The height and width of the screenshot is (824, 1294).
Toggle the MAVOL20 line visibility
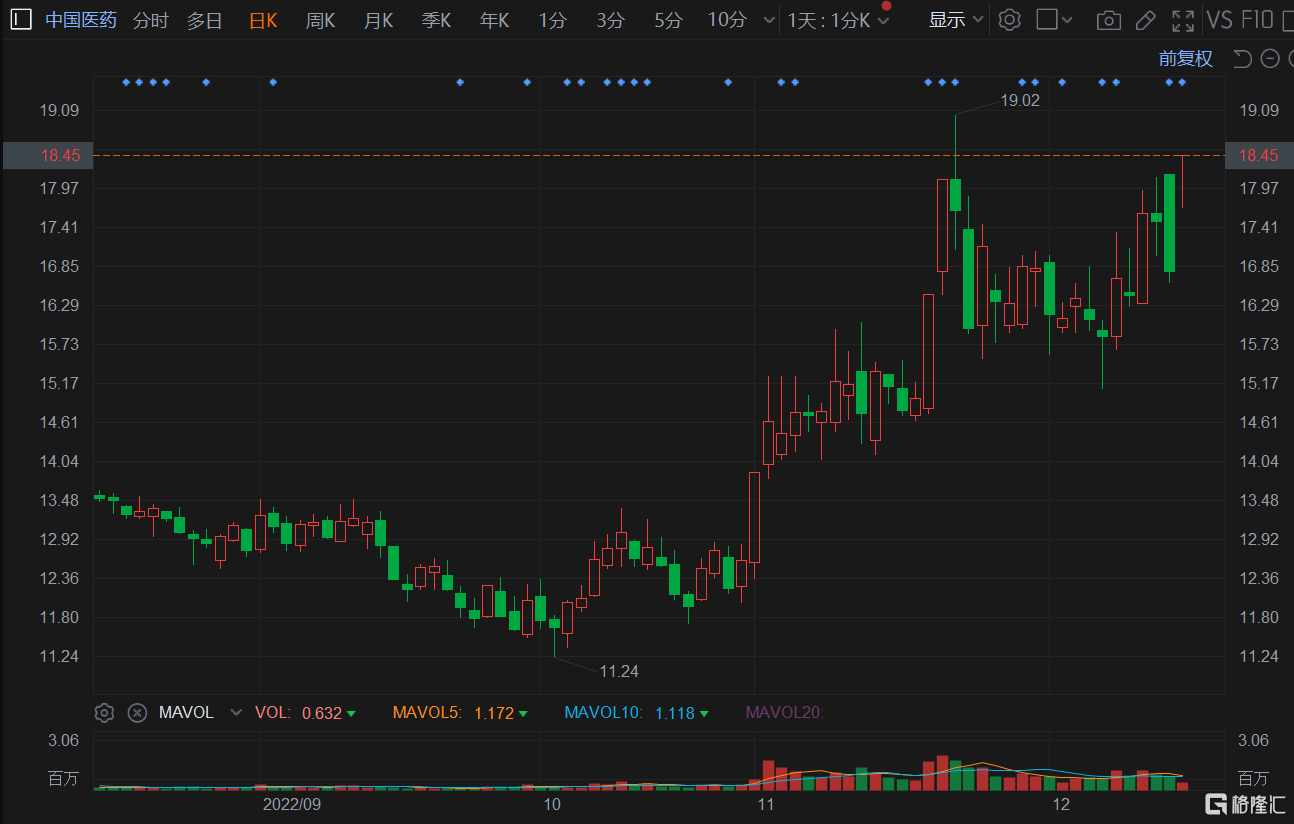pos(784,713)
